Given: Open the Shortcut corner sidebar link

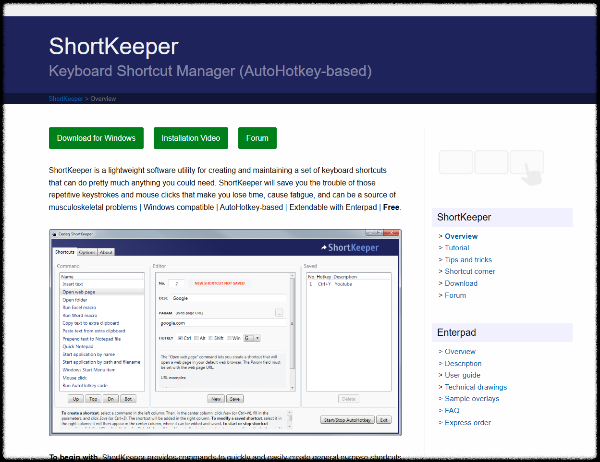Looking at the screenshot, I should tap(470, 271).
